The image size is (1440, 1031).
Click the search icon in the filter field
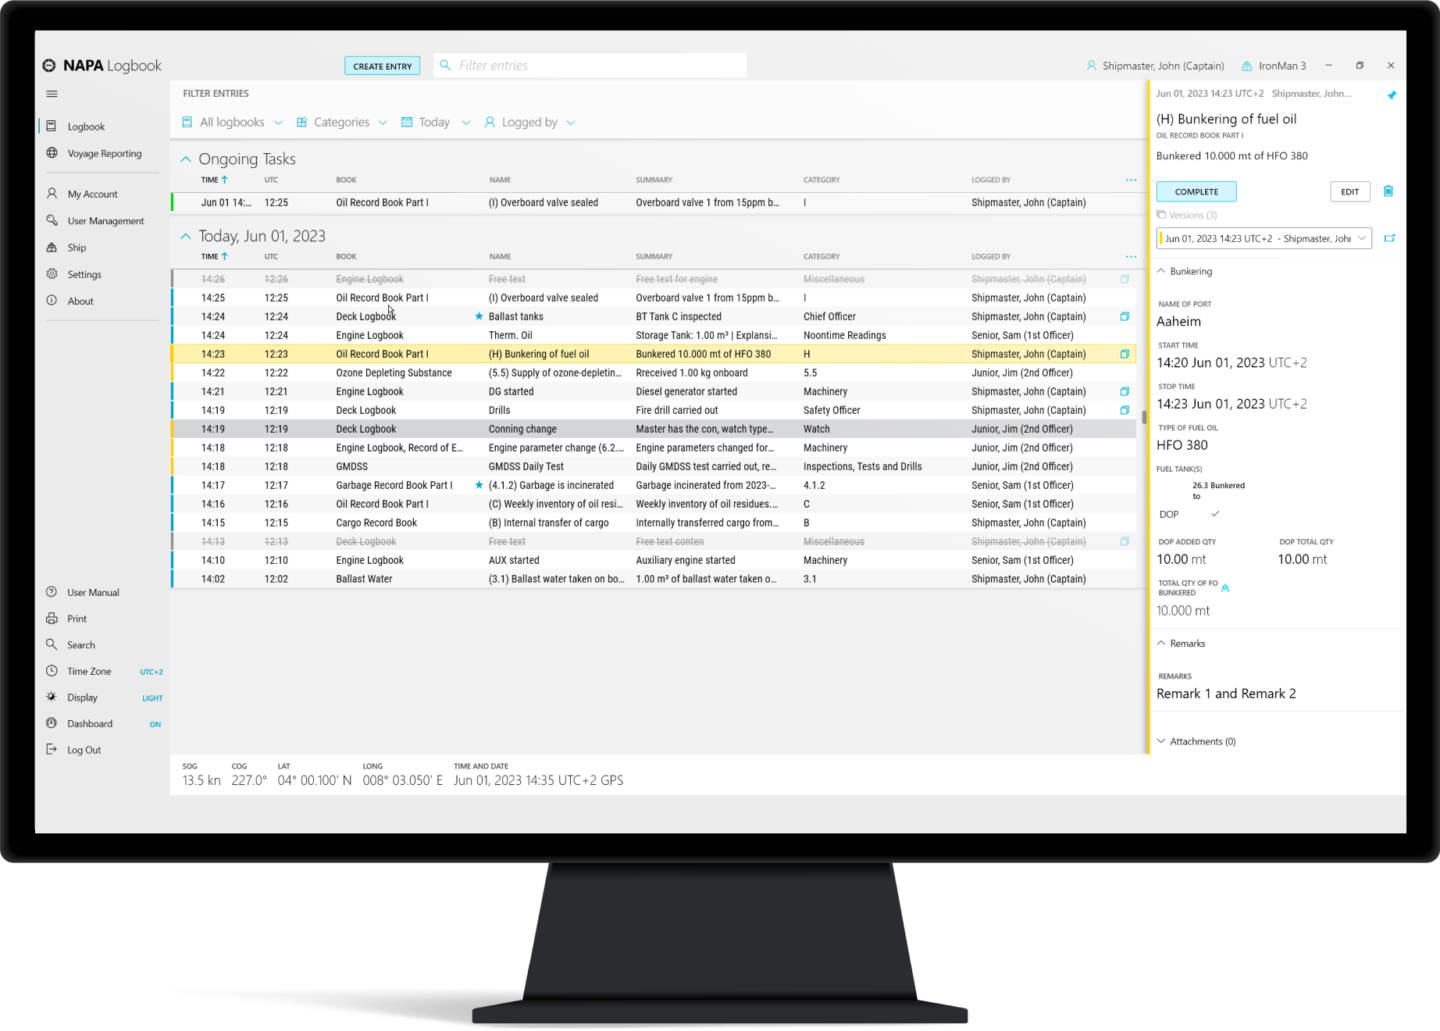(444, 65)
